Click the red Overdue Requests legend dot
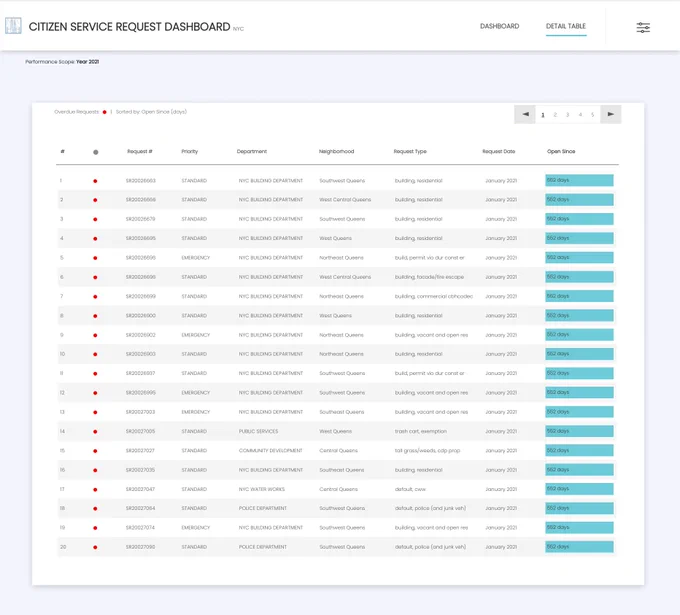The width and height of the screenshot is (680, 615). click(105, 112)
